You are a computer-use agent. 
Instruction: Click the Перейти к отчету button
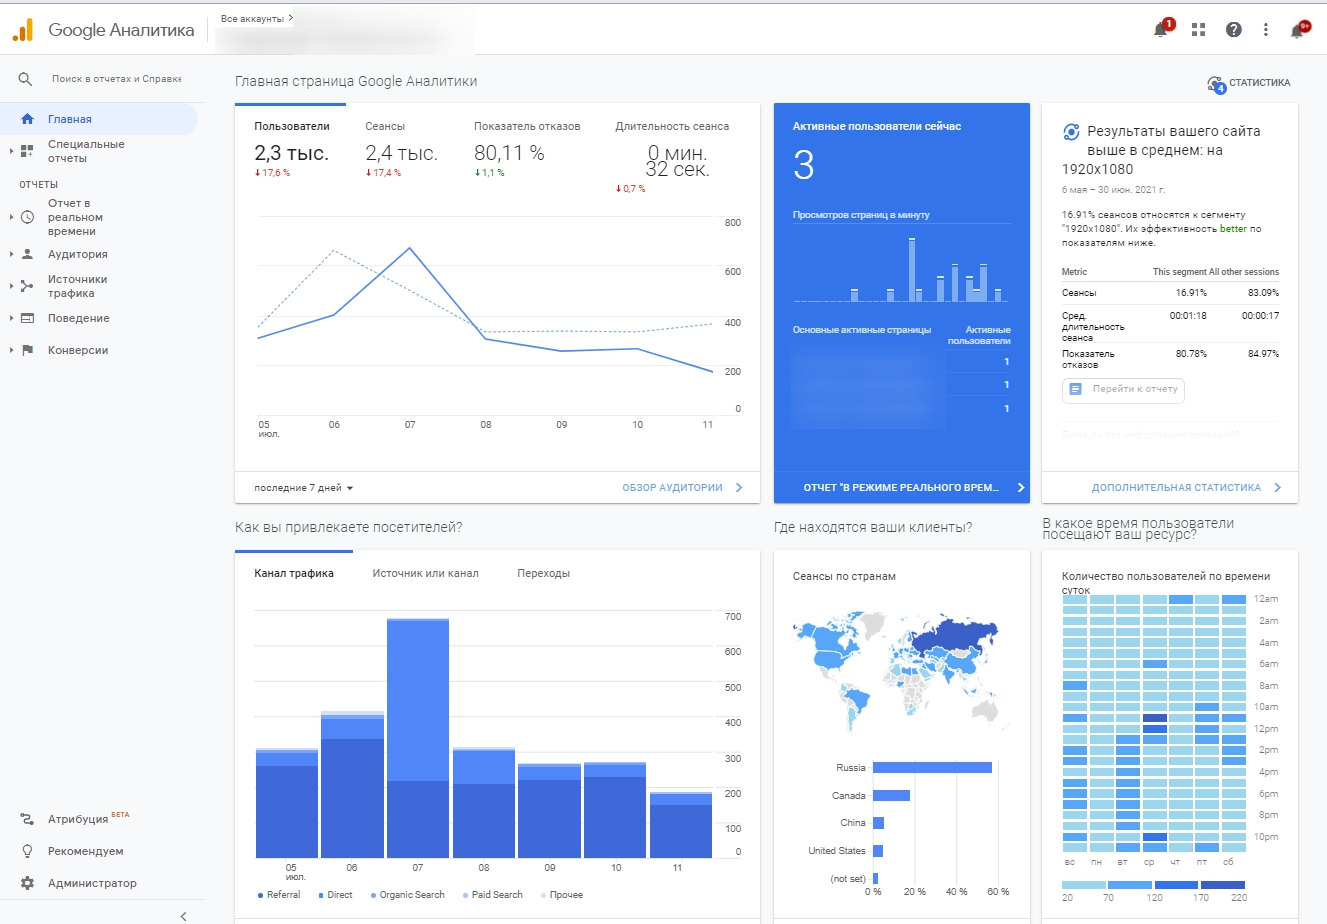click(x=1123, y=389)
